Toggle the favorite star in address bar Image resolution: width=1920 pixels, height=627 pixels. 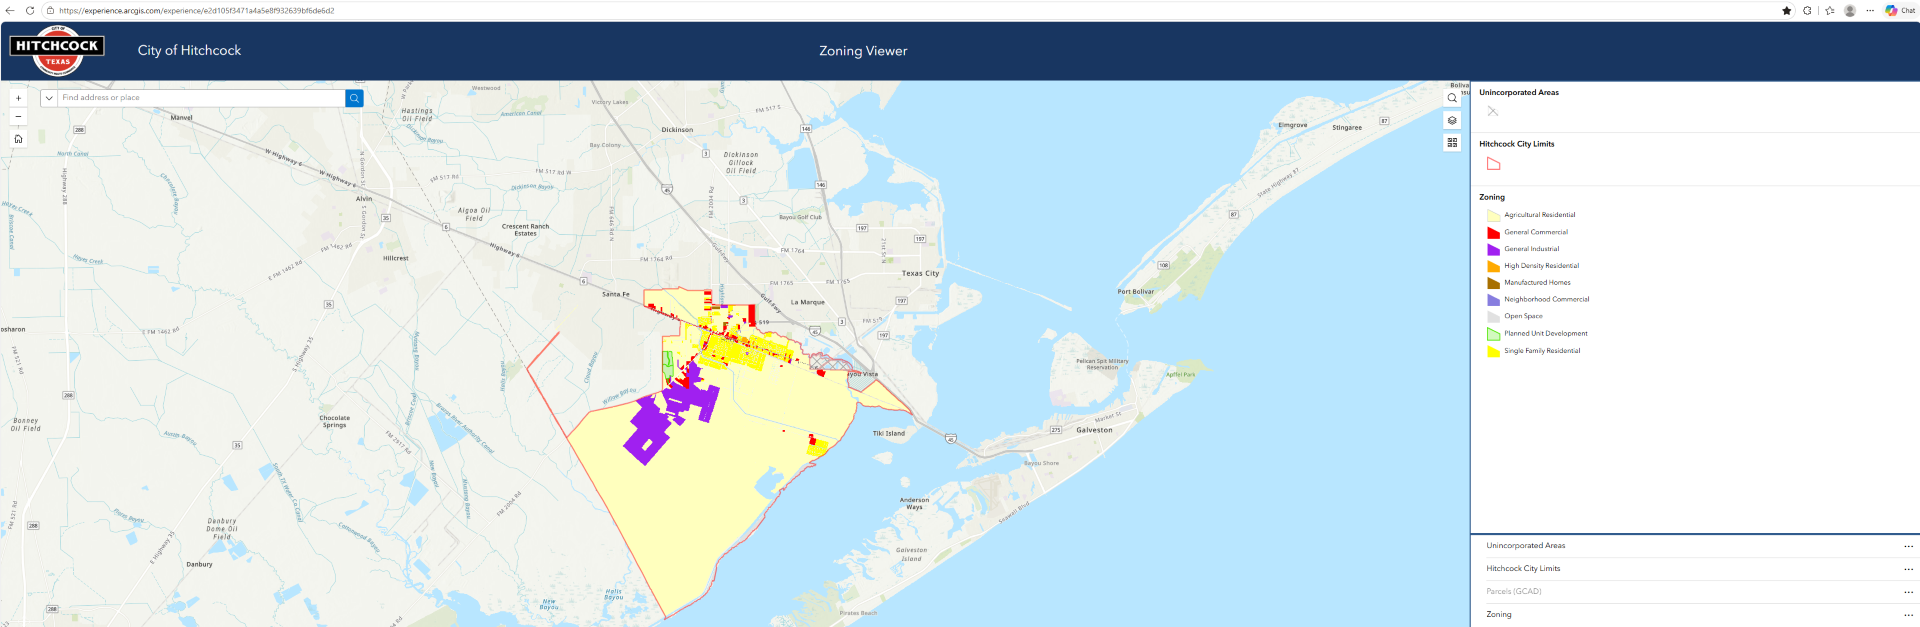1786,10
